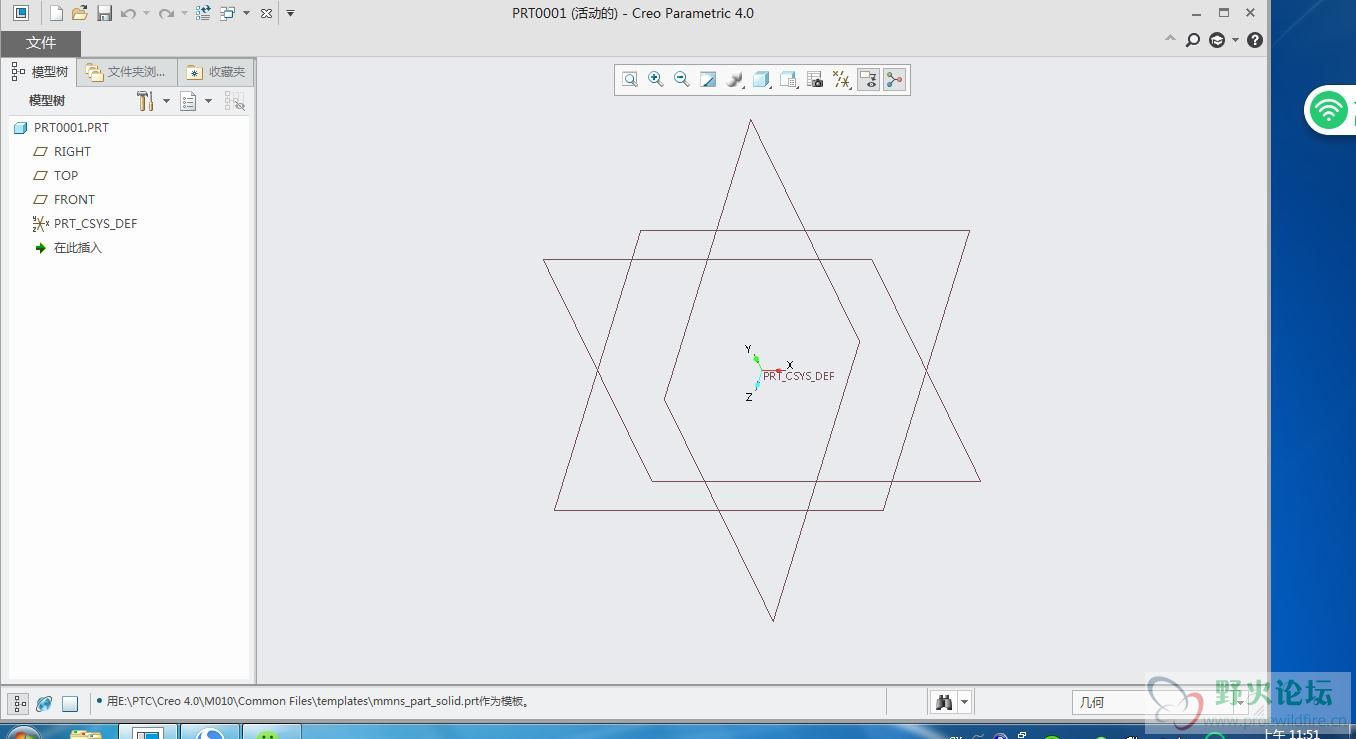Viewport: 1356px width, 739px height.
Task: Open the 文件 menu
Action: (x=40, y=43)
